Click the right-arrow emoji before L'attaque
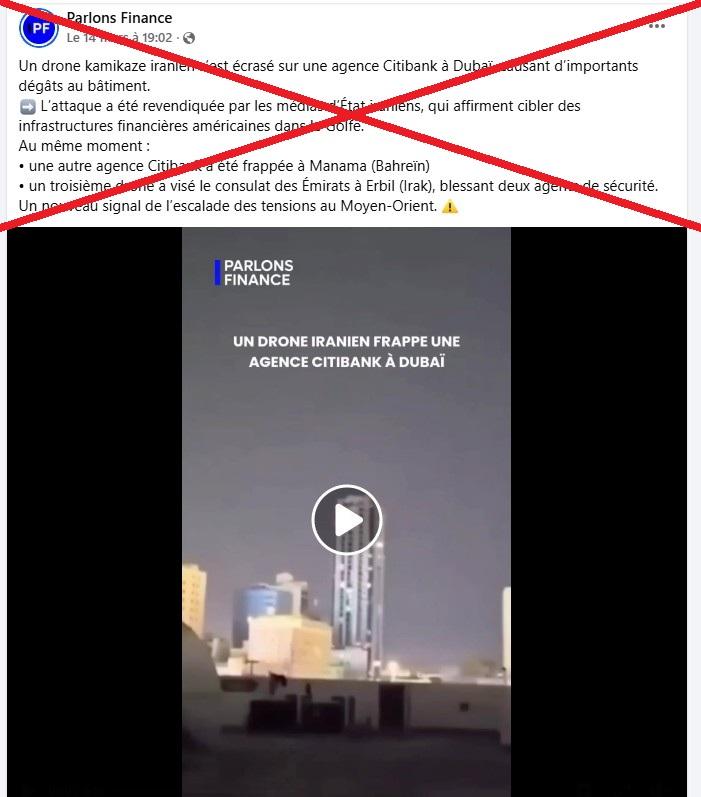Screen dimensions: 701x797 [x=27, y=107]
